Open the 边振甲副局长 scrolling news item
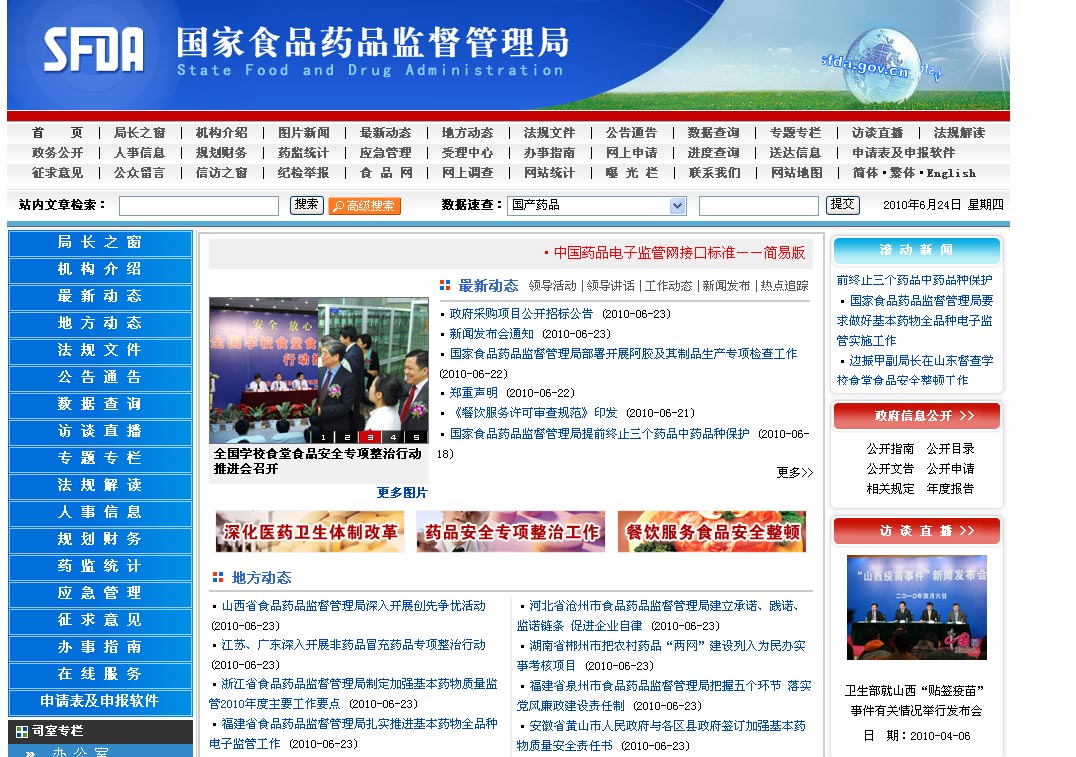1076x757 pixels. pos(915,371)
